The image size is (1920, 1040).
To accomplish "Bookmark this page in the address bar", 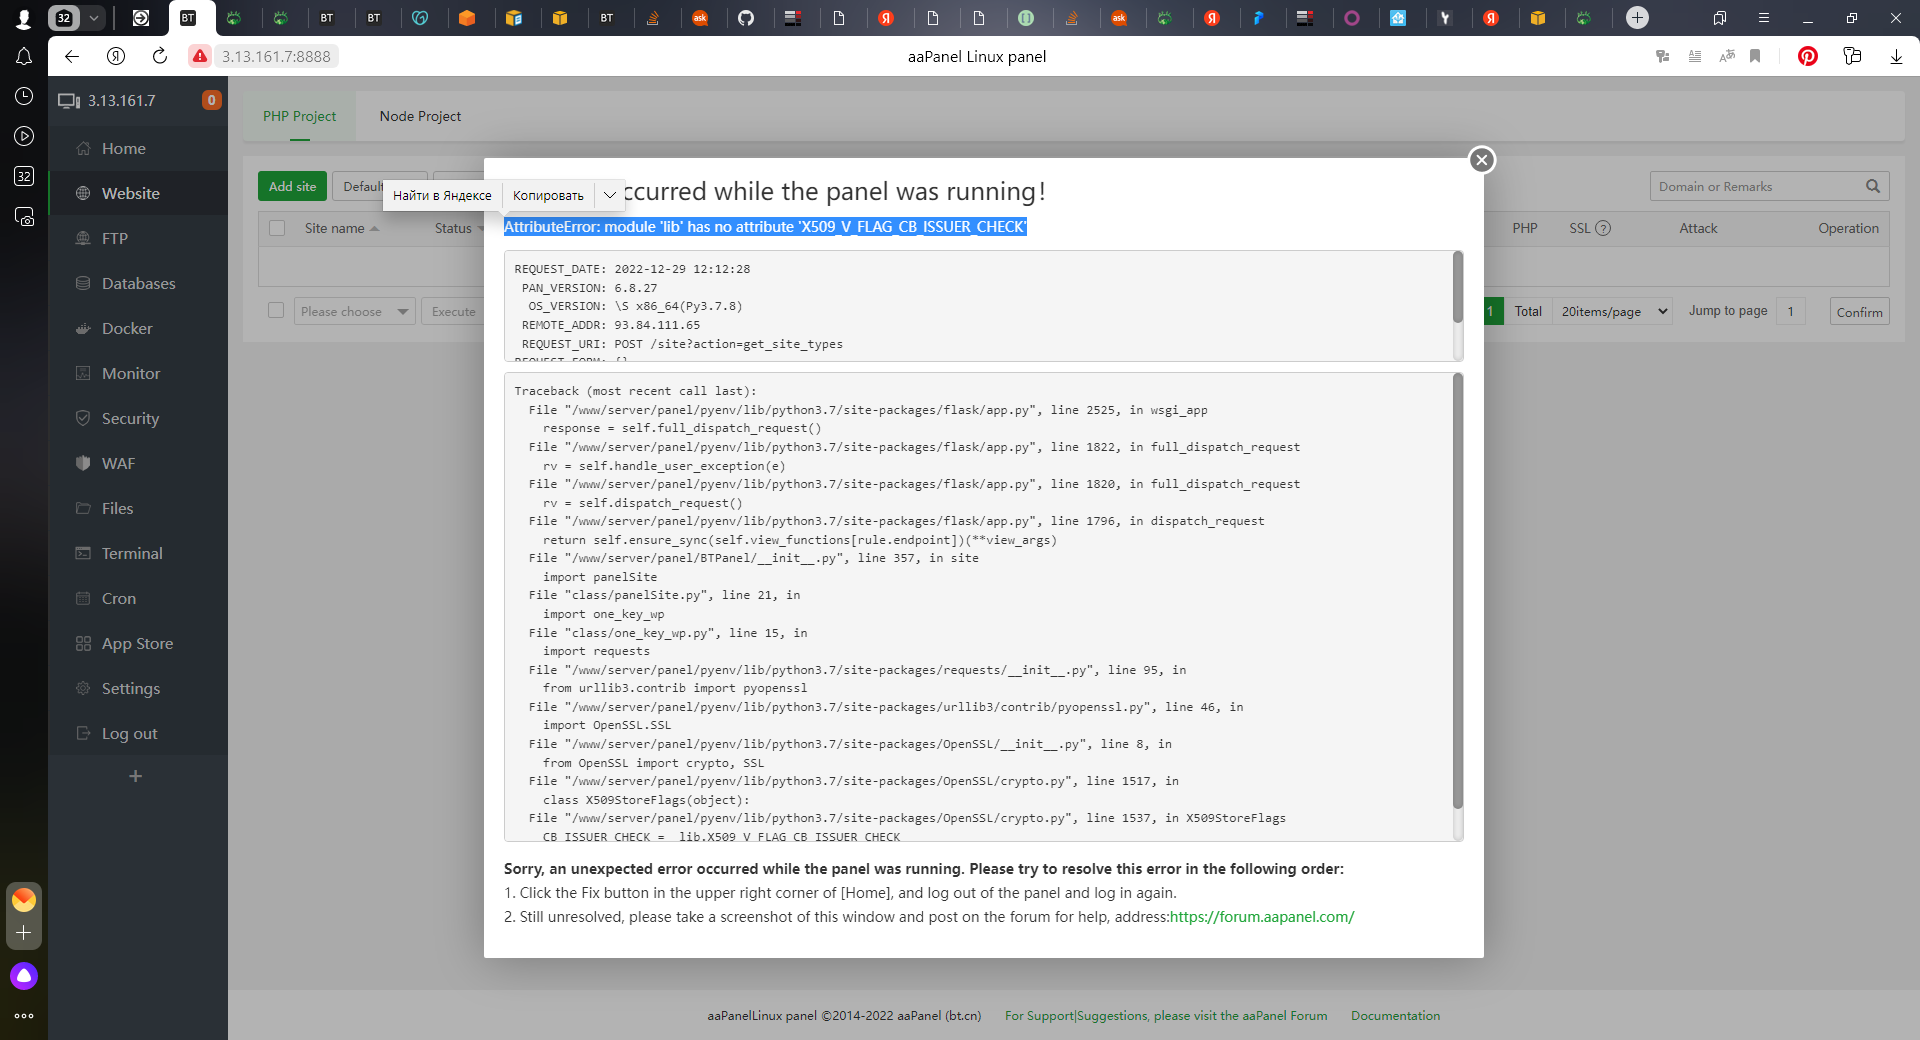I will click(x=1755, y=56).
